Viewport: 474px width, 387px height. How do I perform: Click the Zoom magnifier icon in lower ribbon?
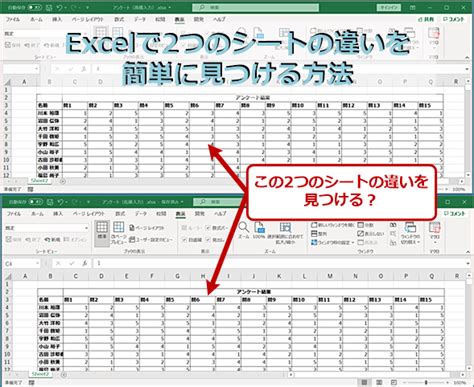pyautogui.click(x=244, y=230)
